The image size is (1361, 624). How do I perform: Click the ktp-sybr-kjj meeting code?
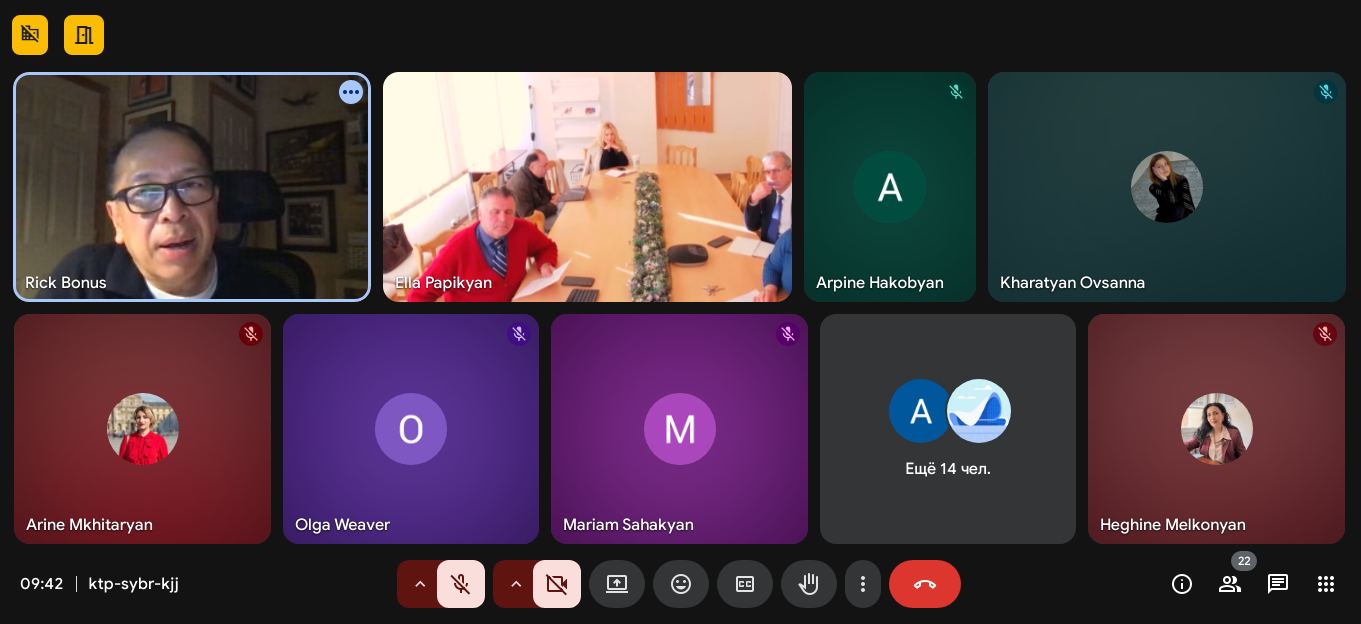(133, 584)
